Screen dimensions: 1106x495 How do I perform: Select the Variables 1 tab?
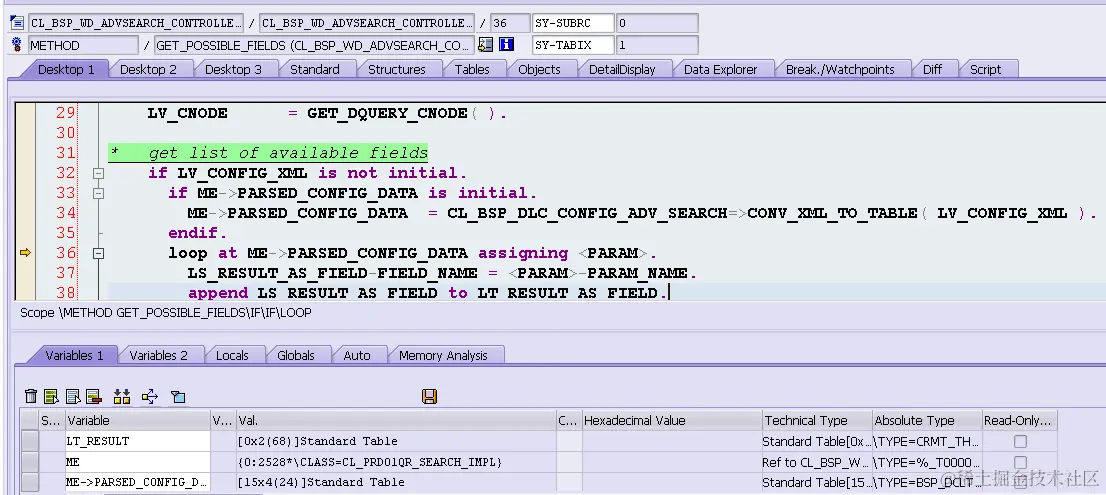[x=74, y=355]
